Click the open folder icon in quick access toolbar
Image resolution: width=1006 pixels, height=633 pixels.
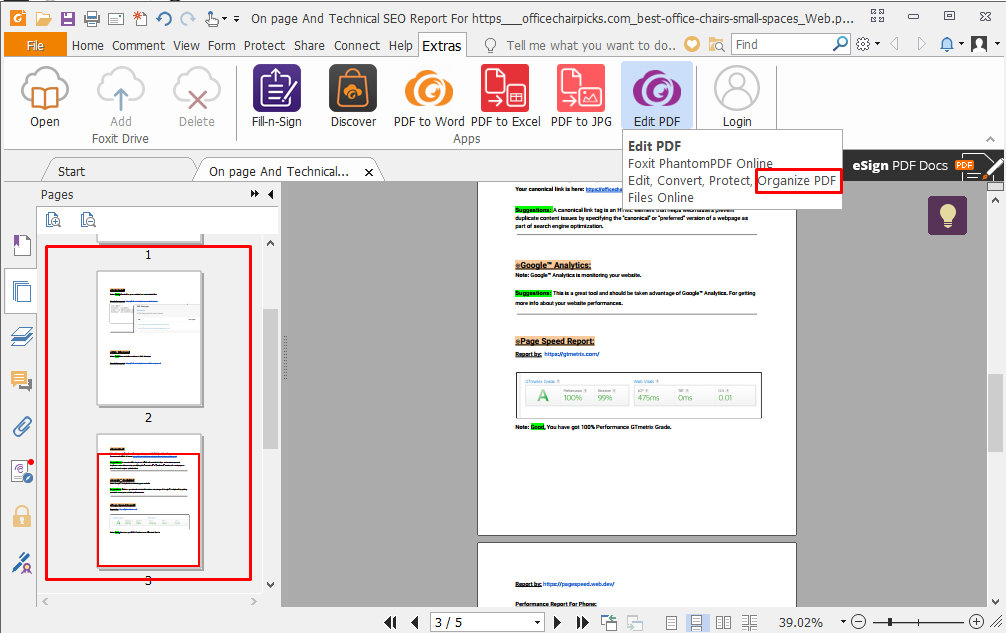(x=43, y=19)
